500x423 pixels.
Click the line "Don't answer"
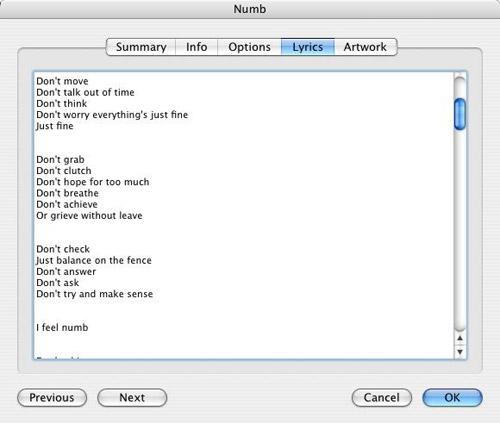point(66,272)
